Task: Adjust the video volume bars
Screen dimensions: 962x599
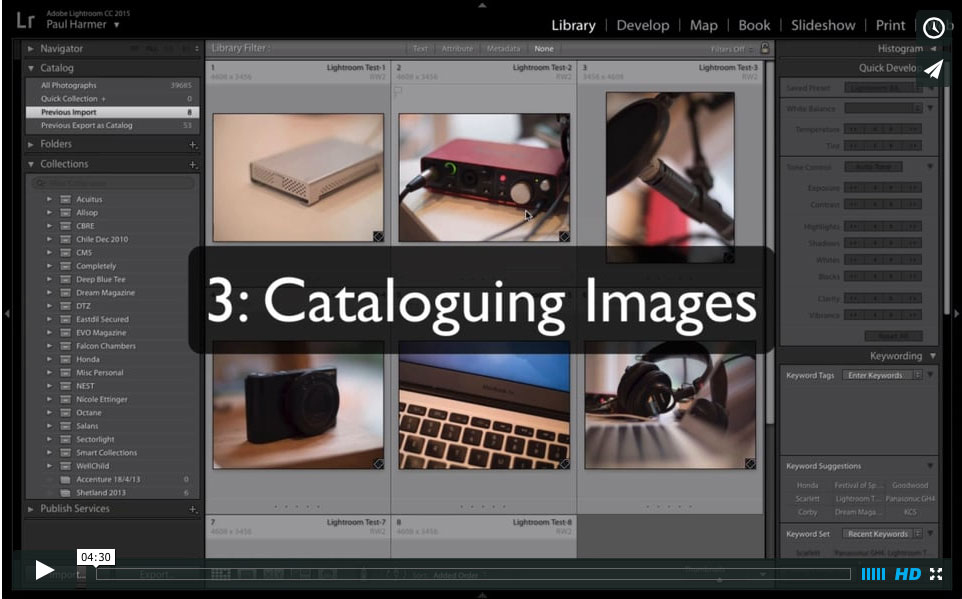Action: click(873, 574)
